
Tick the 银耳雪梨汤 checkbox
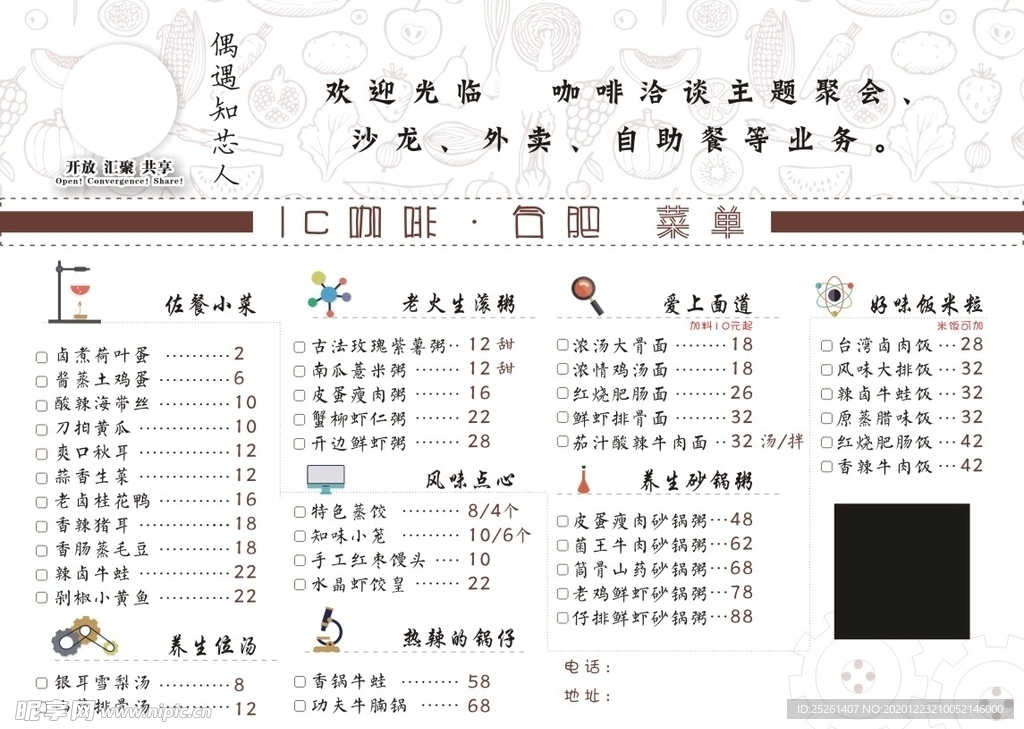(x=42, y=683)
